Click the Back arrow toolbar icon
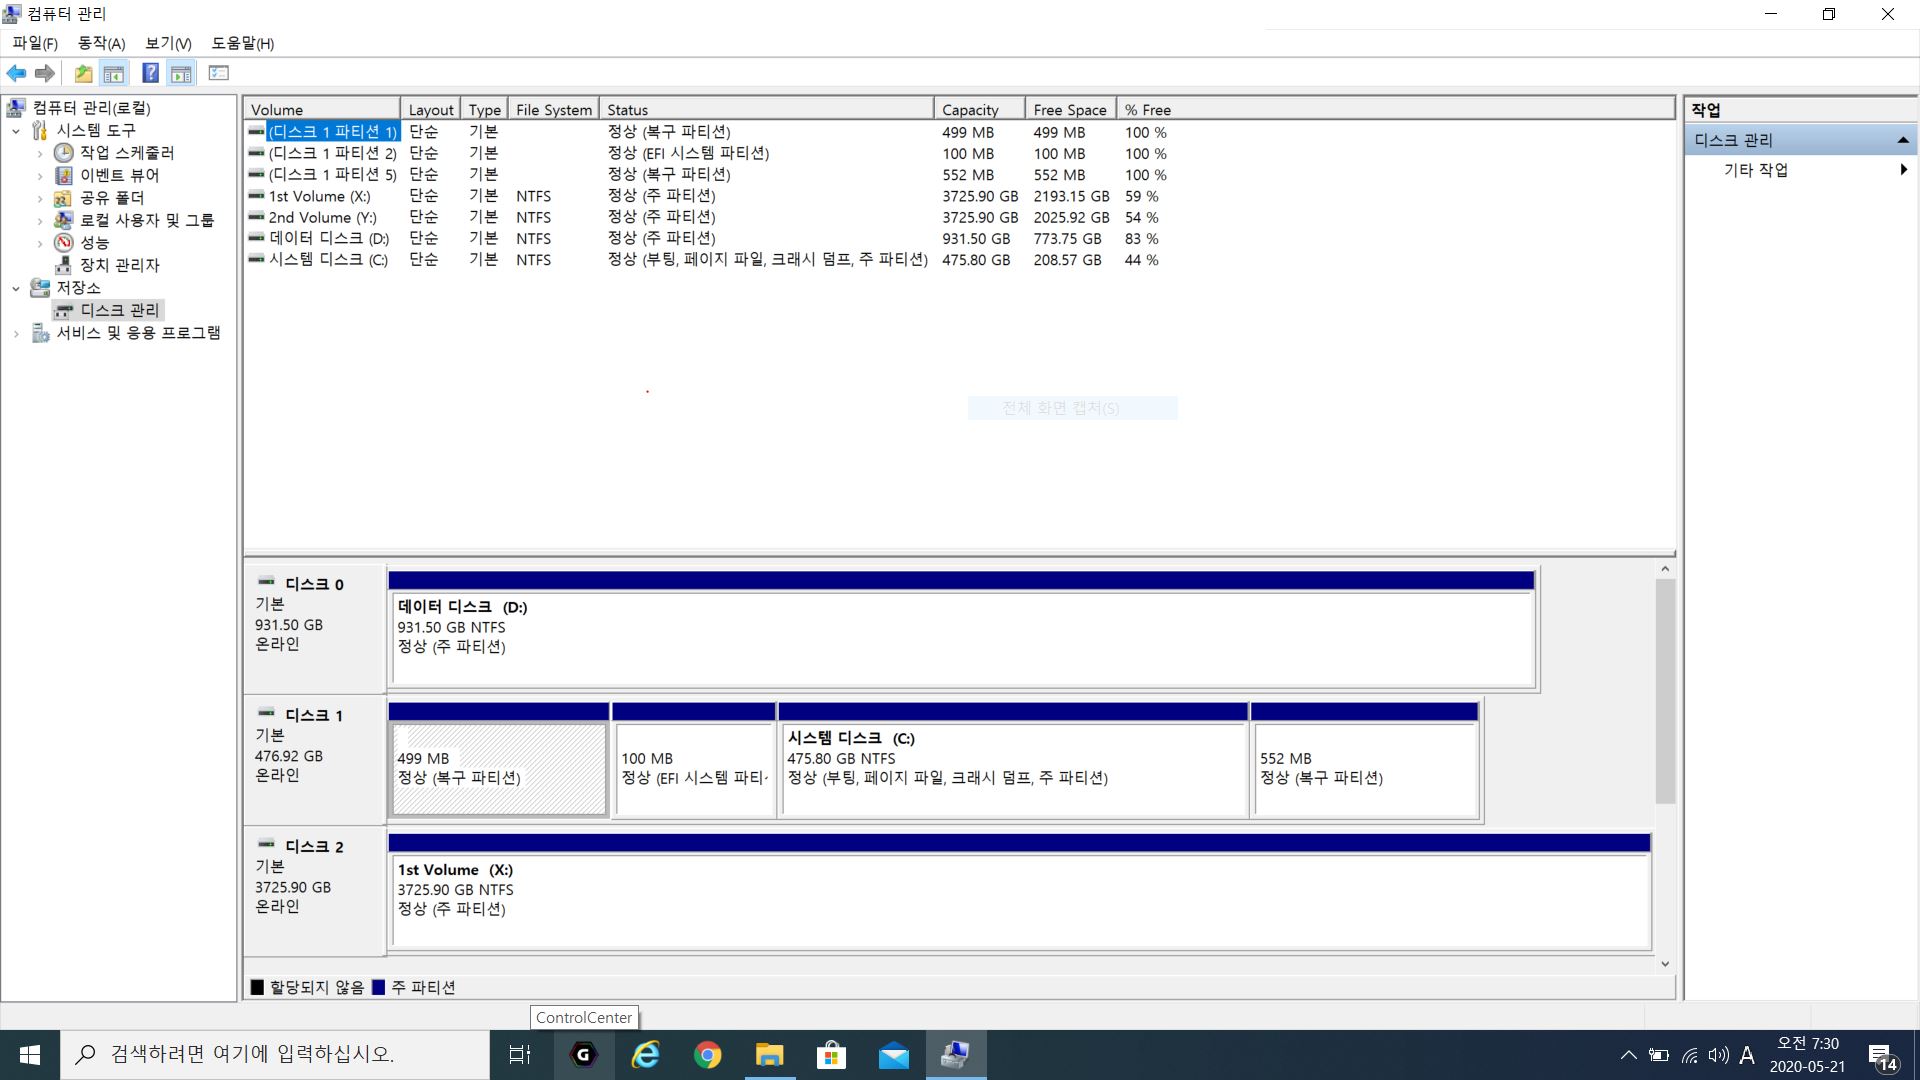 (x=16, y=73)
